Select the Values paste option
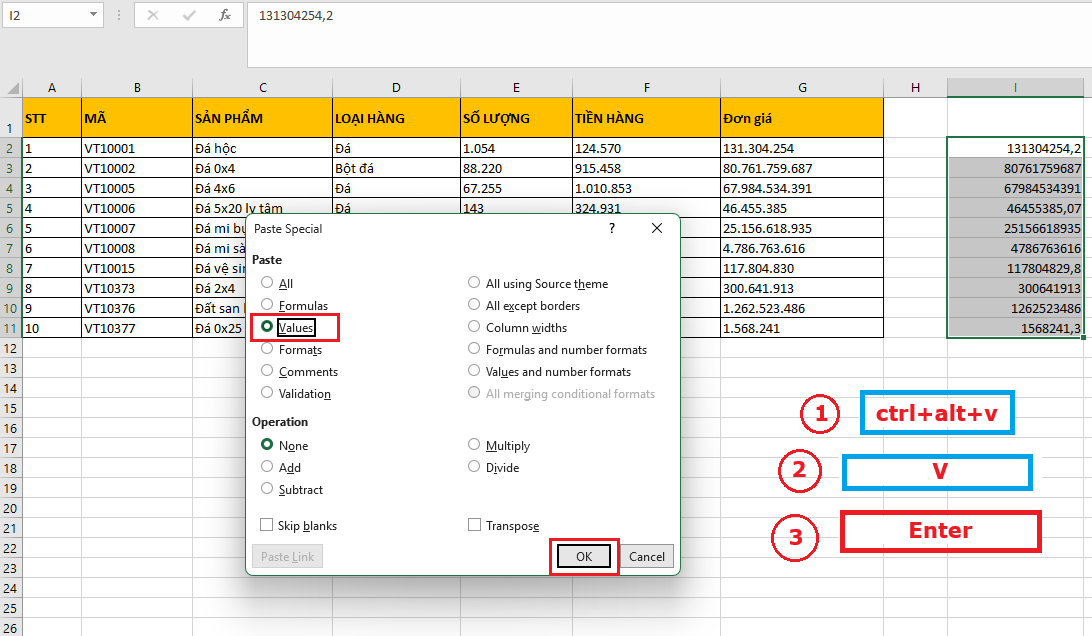This screenshot has width=1092, height=636. [267, 327]
